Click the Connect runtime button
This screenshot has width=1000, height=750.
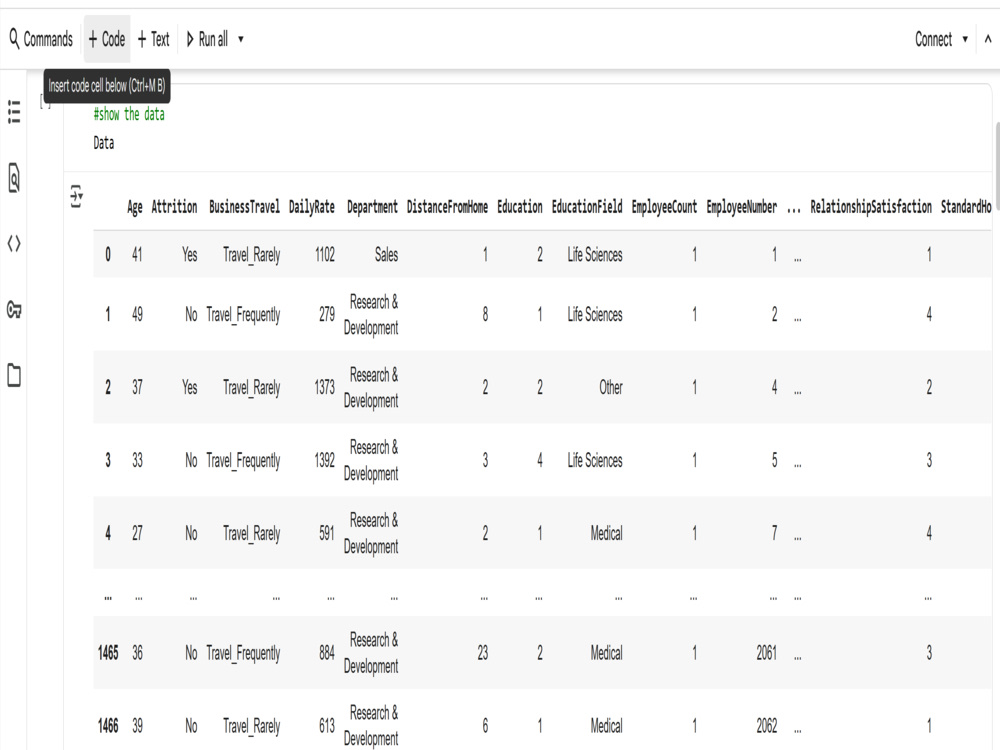click(x=933, y=40)
